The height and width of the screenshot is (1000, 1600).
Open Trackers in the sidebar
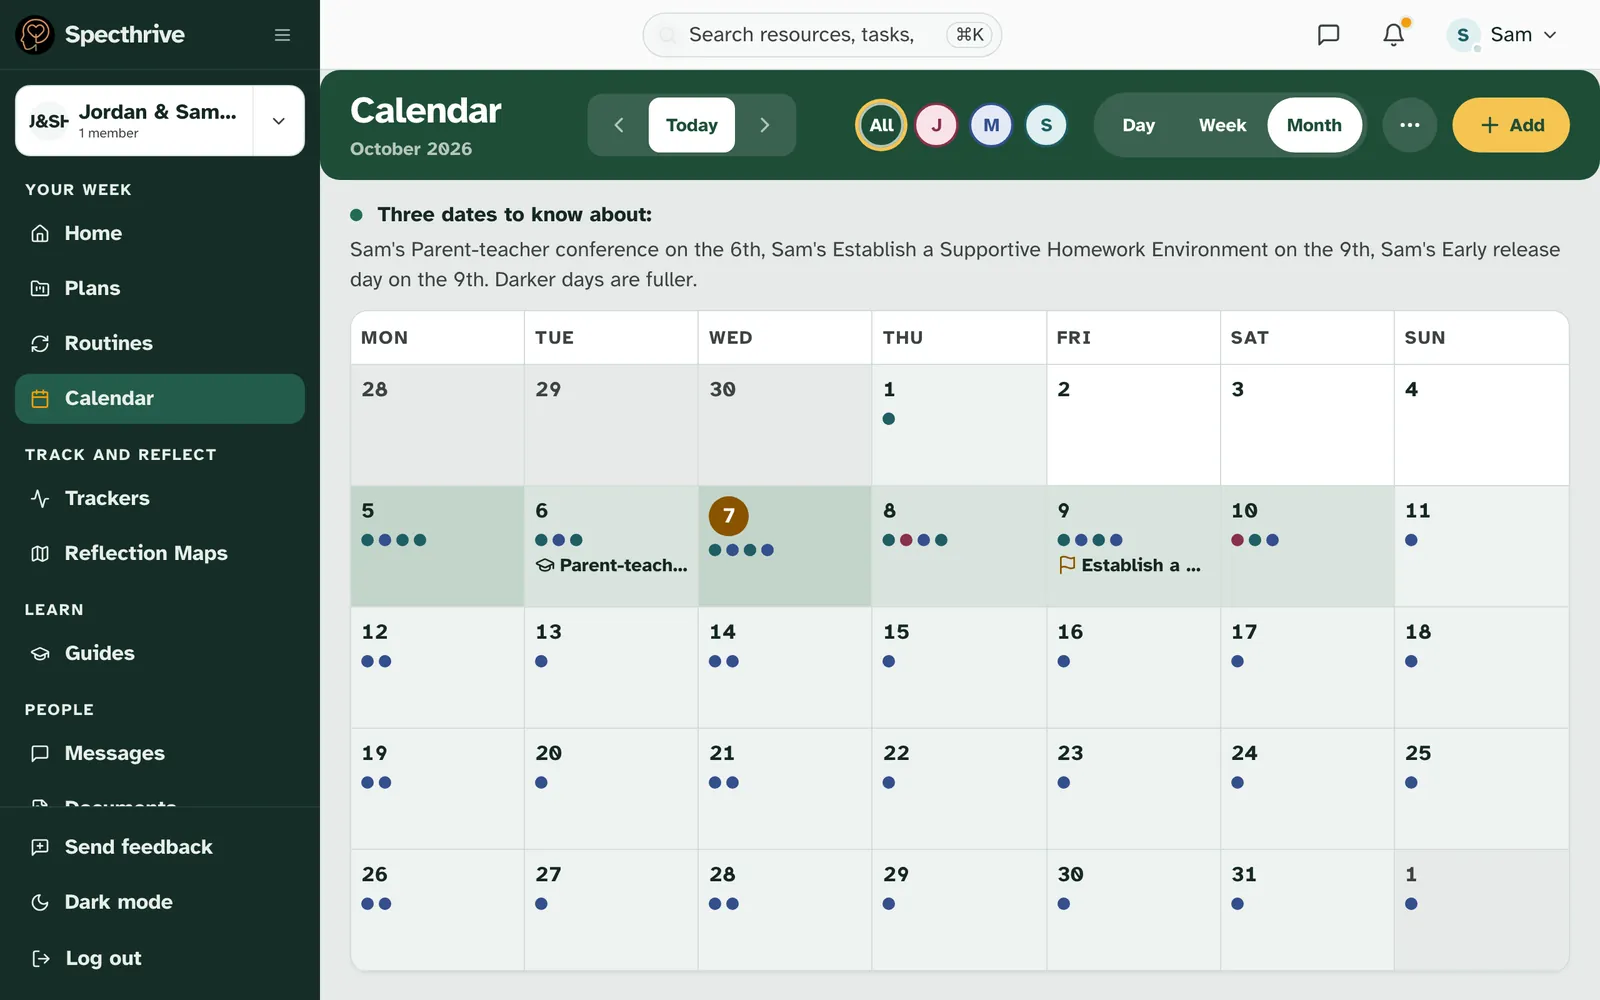click(x=160, y=498)
